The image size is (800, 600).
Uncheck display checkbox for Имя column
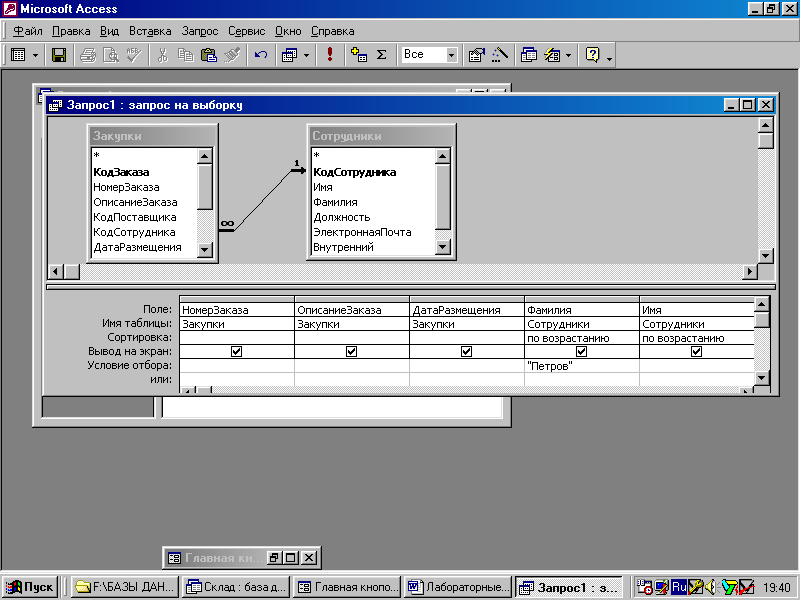[696, 352]
